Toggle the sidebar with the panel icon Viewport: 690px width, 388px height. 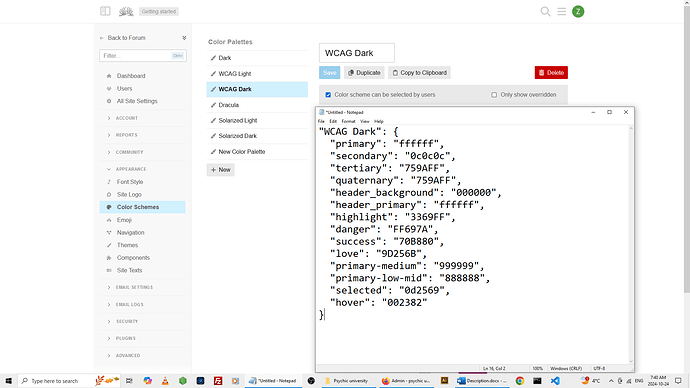[x=105, y=11]
